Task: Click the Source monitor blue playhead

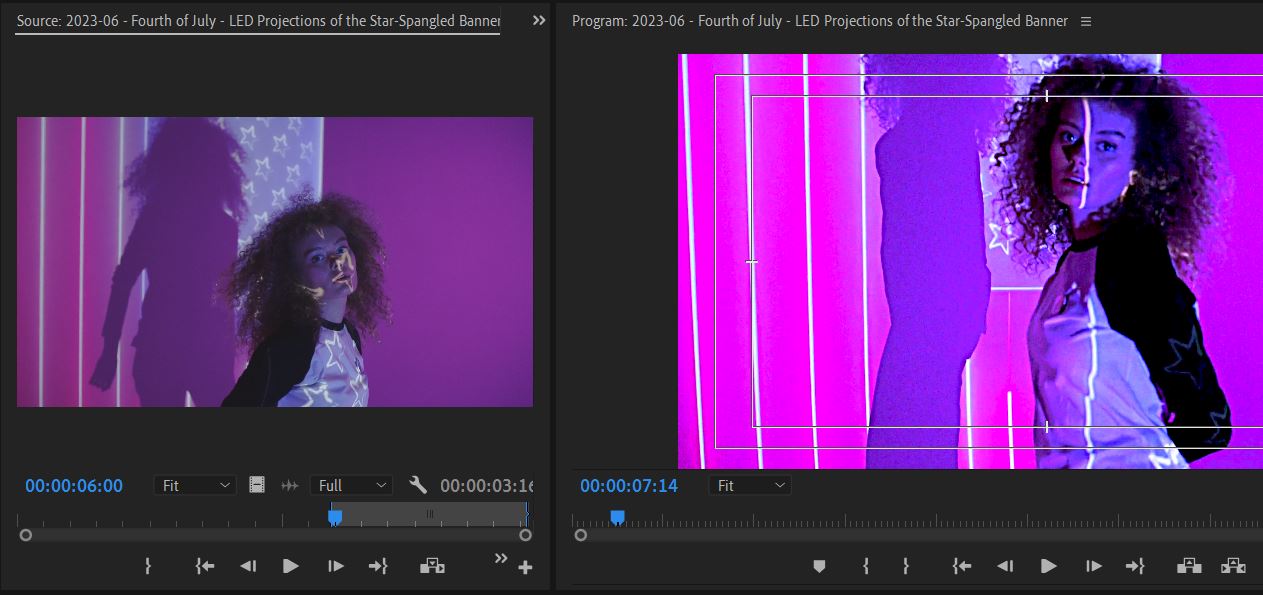Action: coord(336,516)
